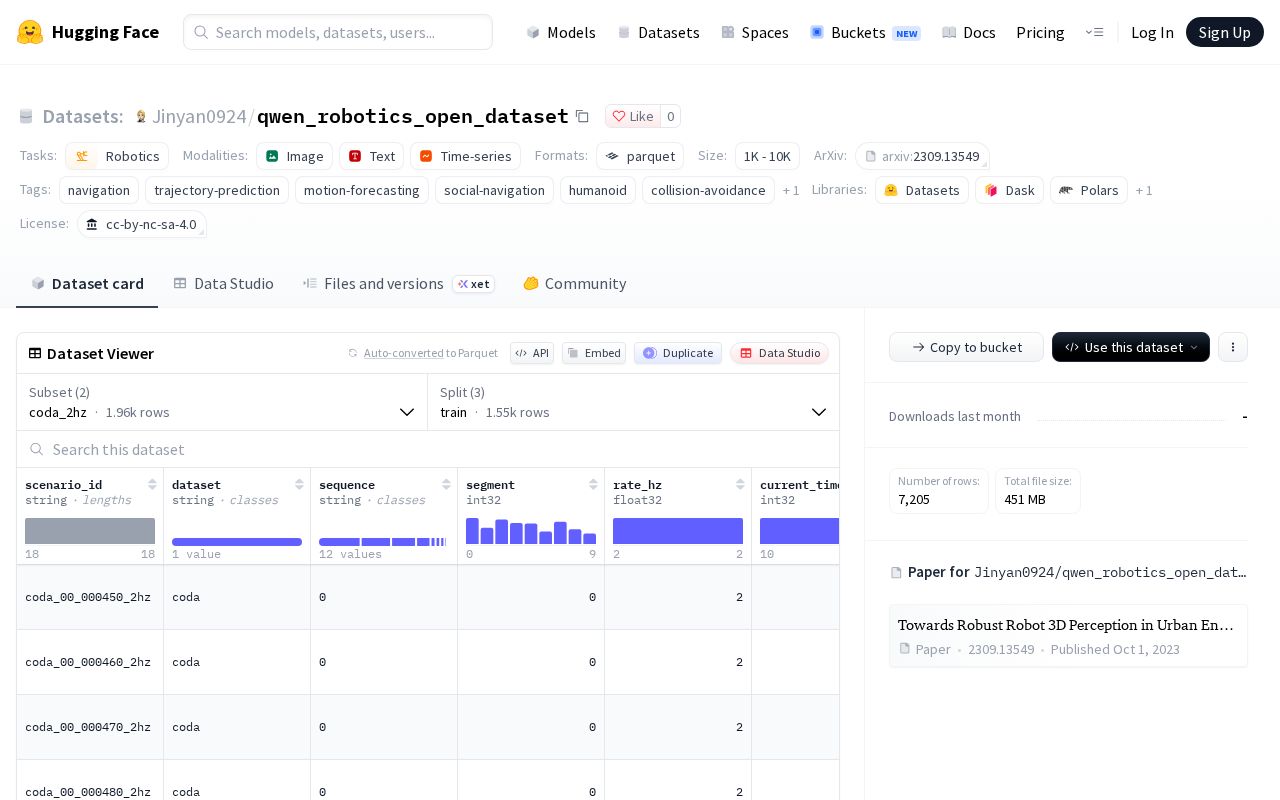The height and width of the screenshot is (800, 1280).
Task: Open Datasets in top navigation
Action: pos(659,32)
